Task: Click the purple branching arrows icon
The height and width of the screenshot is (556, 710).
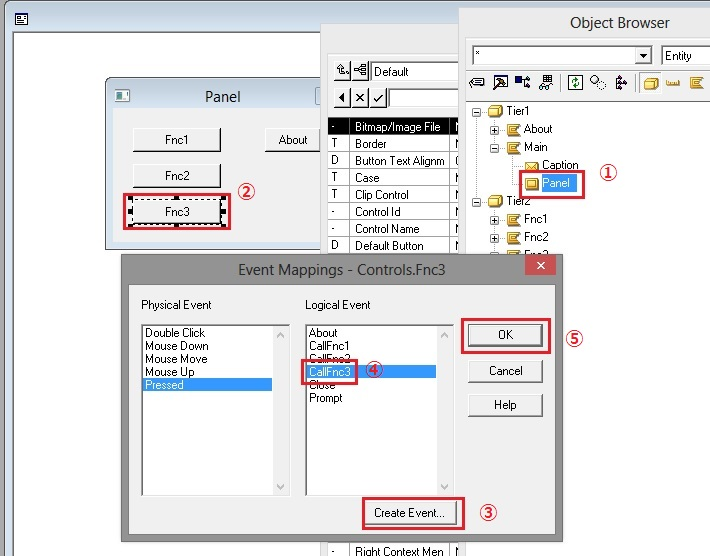Action: 621,82
